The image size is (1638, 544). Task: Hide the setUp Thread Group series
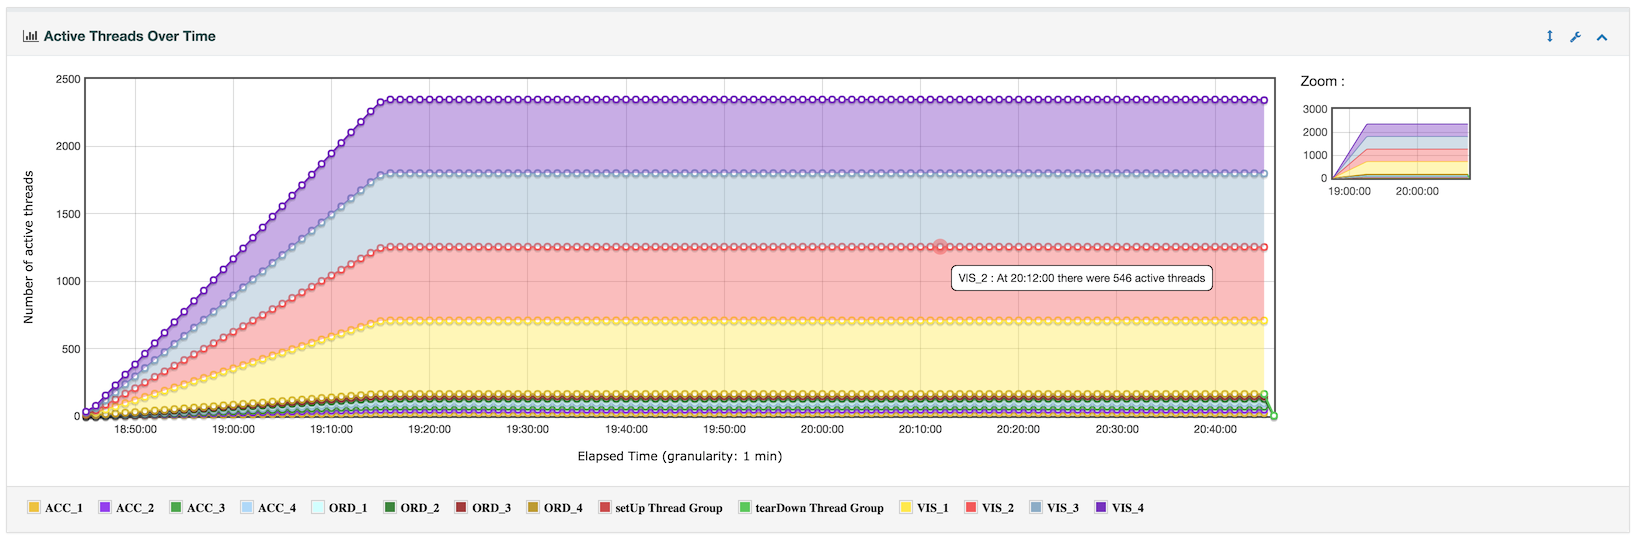[x=660, y=508]
